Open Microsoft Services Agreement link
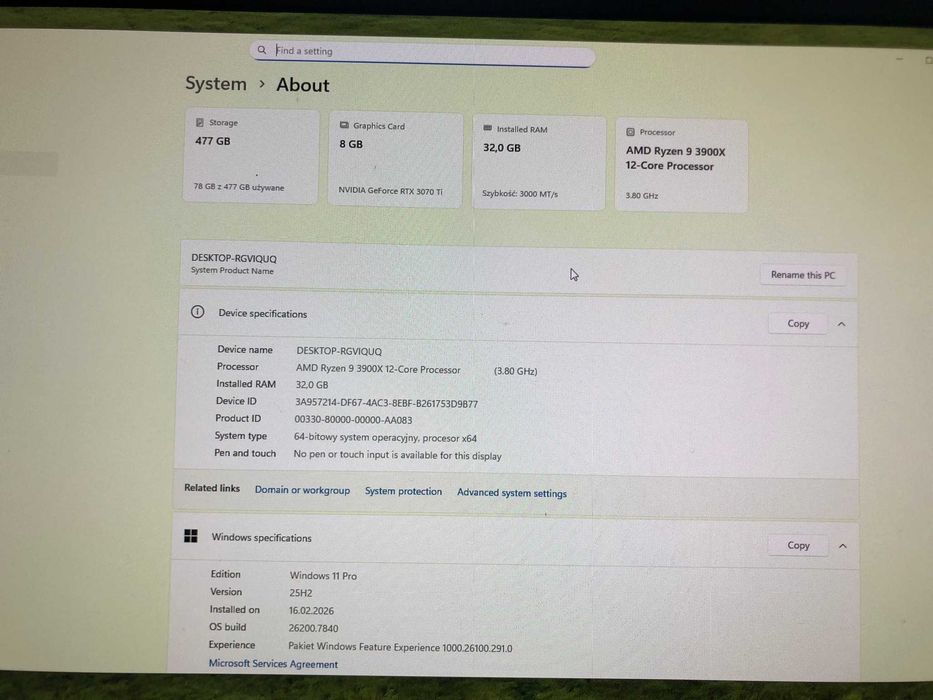 coord(273,664)
